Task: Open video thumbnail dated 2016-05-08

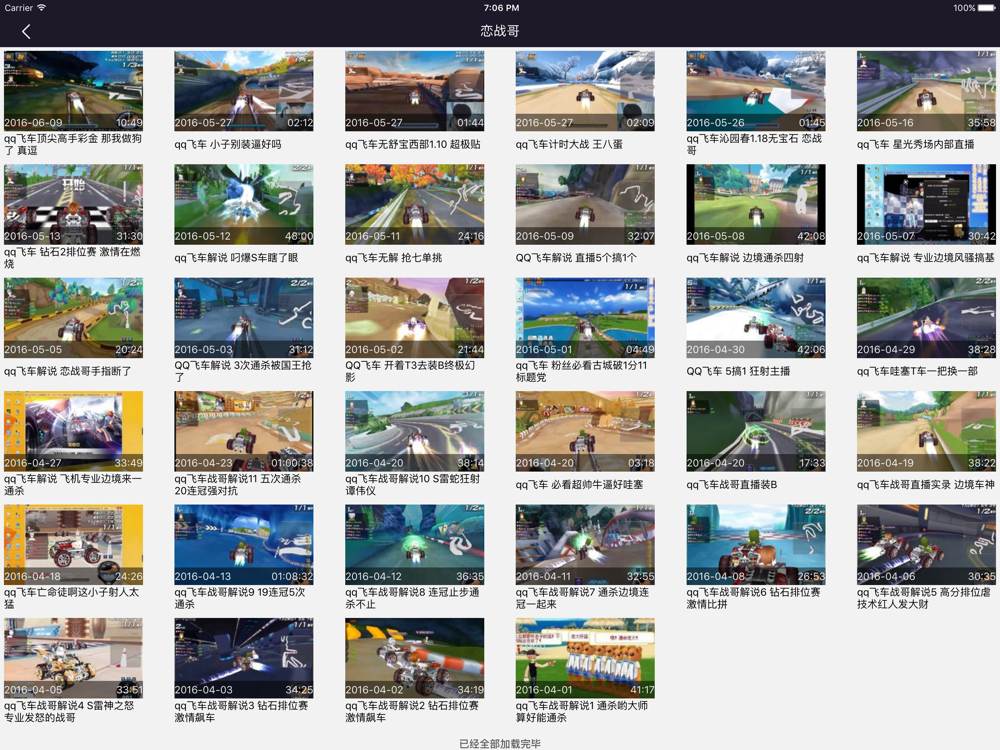Action: (x=756, y=204)
